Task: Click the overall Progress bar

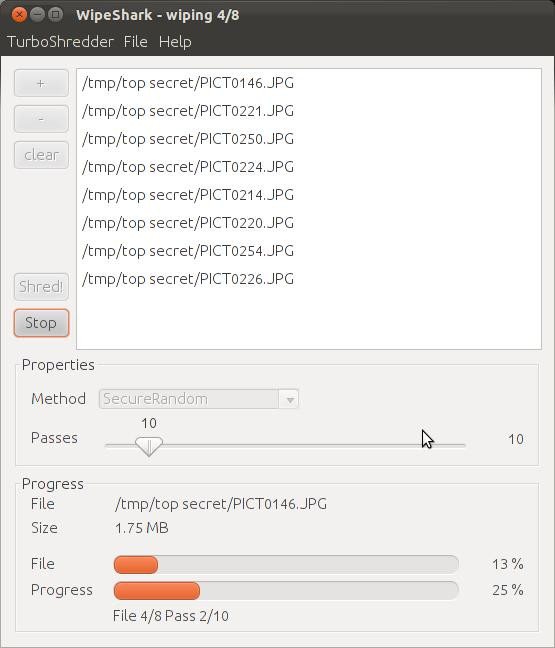Action: click(286, 591)
